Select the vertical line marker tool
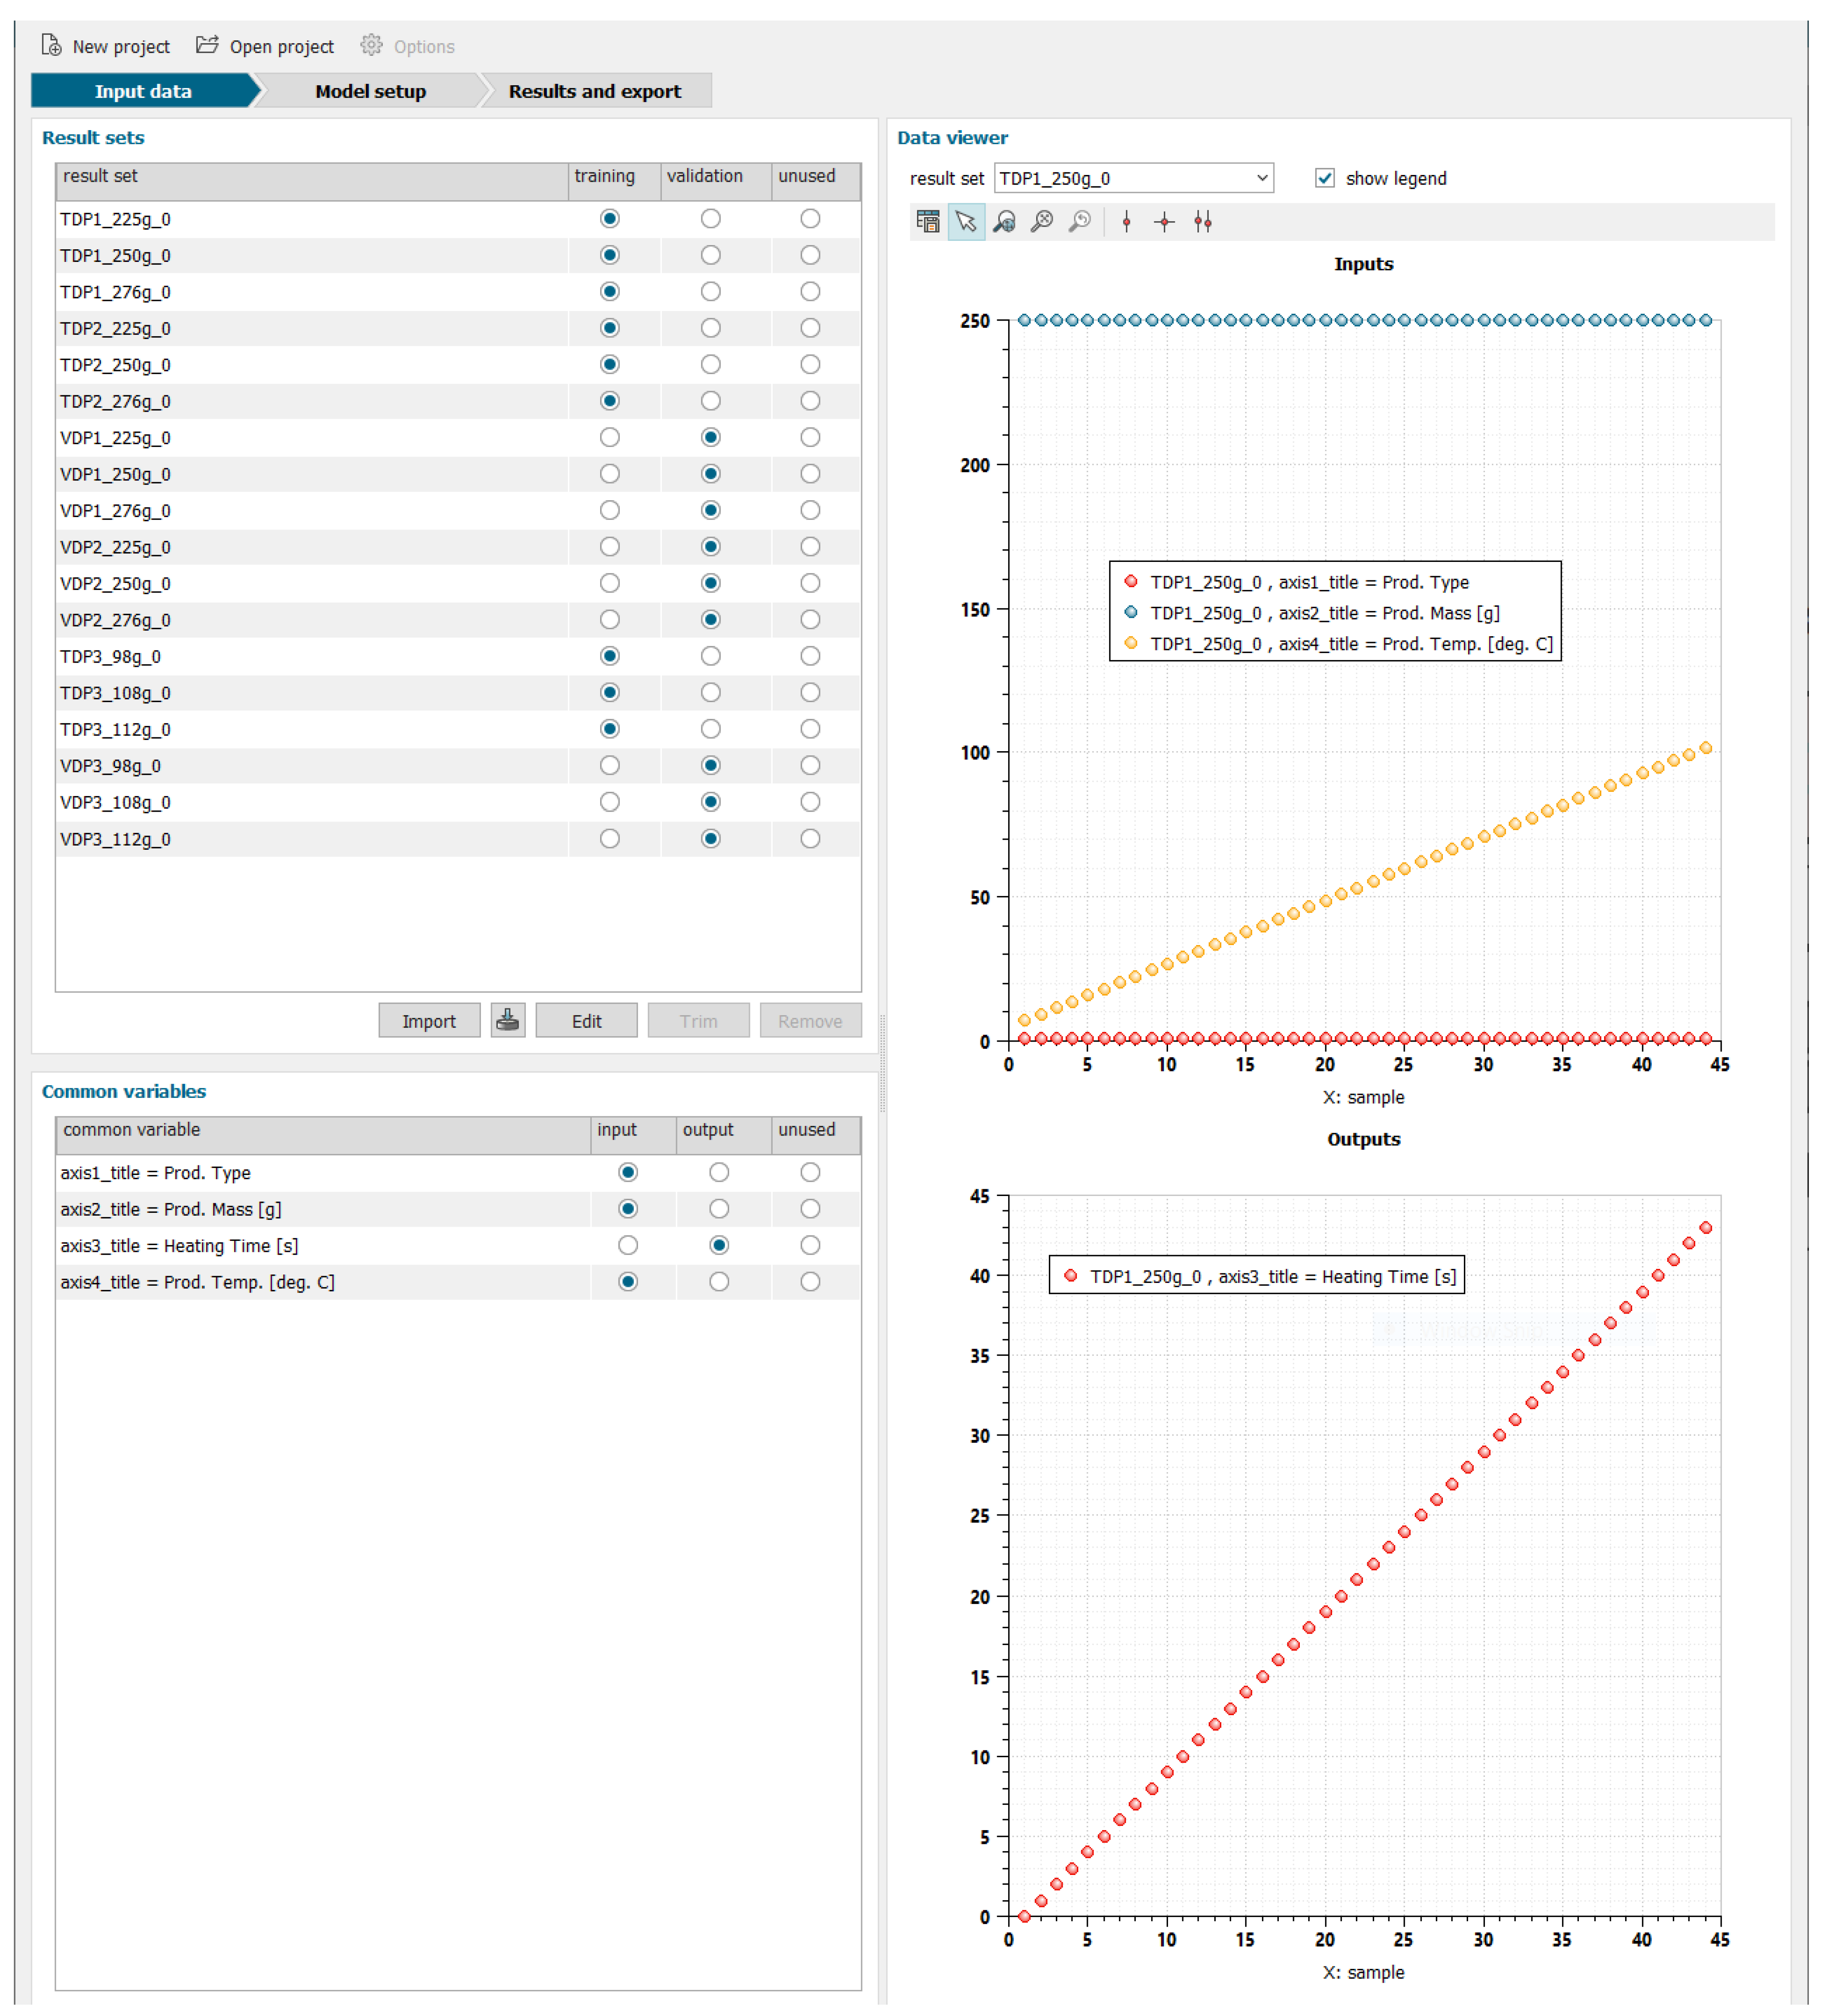Screen dimensions: 1824x2016 click(x=1126, y=221)
